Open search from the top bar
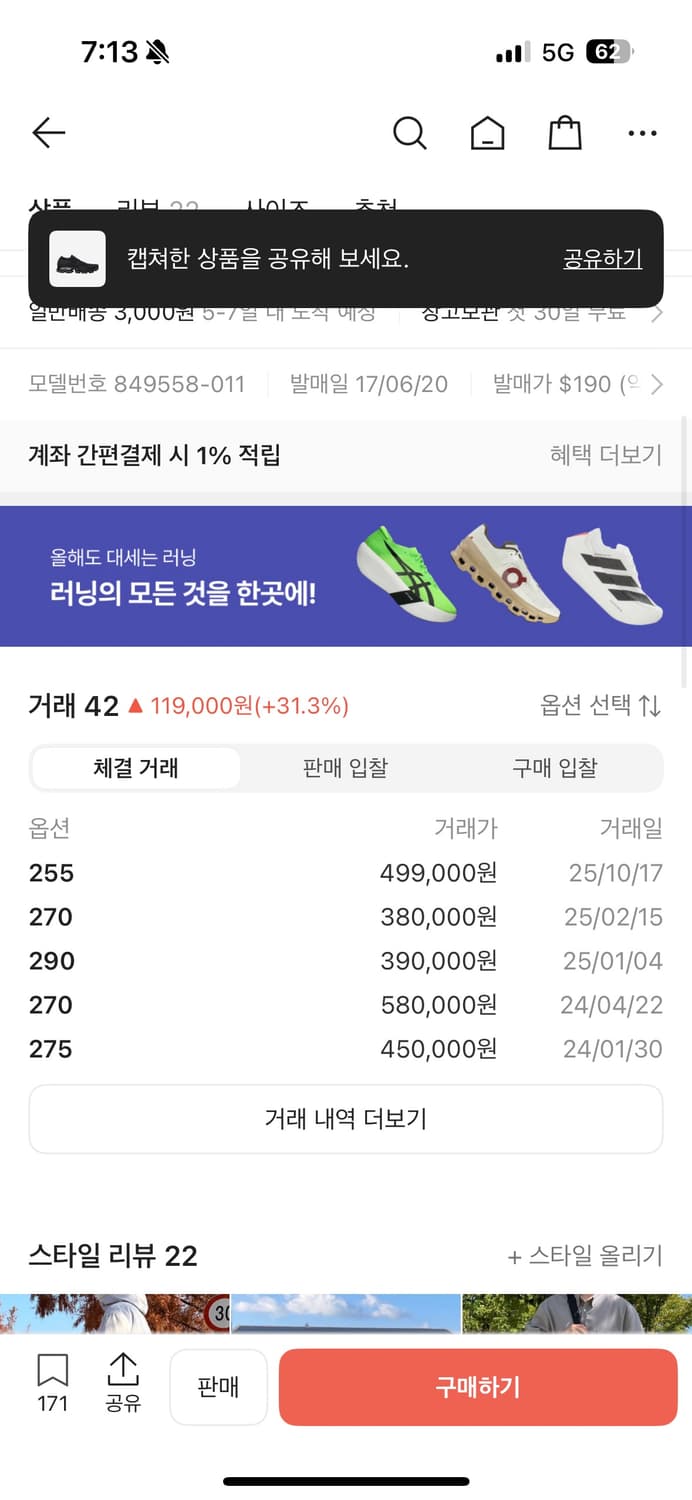 [x=410, y=132]
